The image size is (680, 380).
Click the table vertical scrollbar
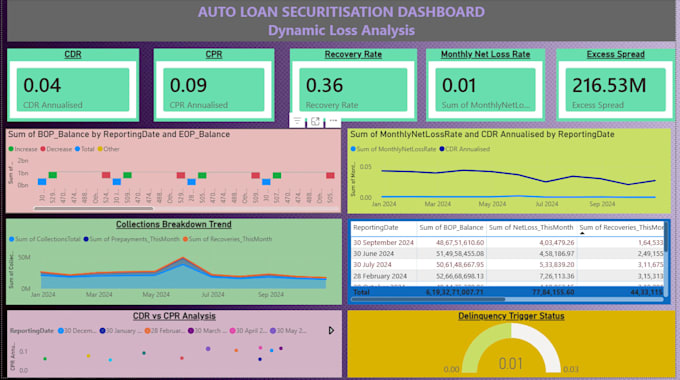click(x=666, y=238)
